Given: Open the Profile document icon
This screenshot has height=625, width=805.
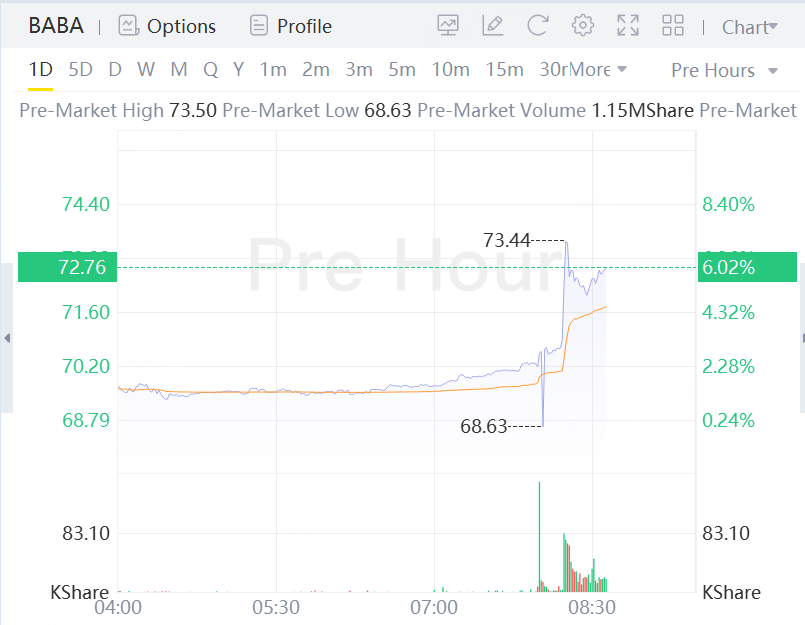Looking at the screenshot, I should [259, 26].
